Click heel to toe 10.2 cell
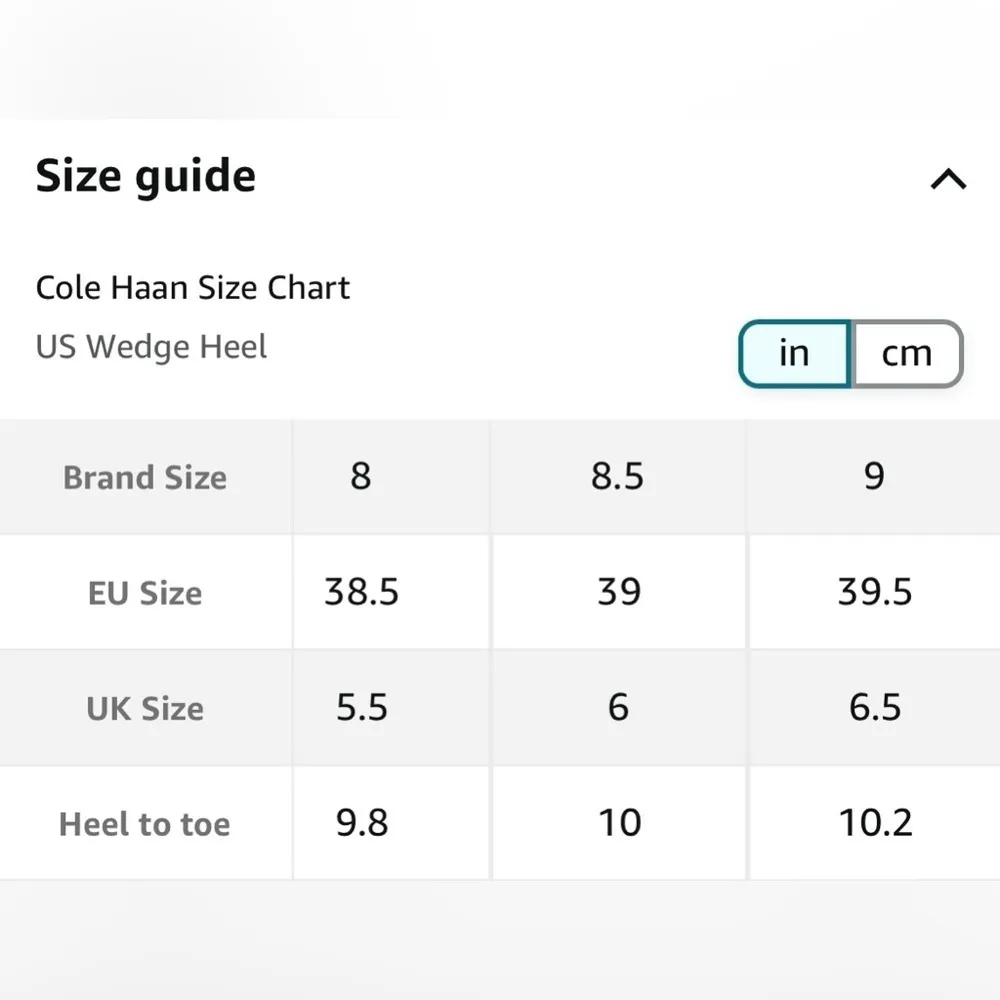The image size is (1000, 1000). pyautogui.click(x=875, y=823)
